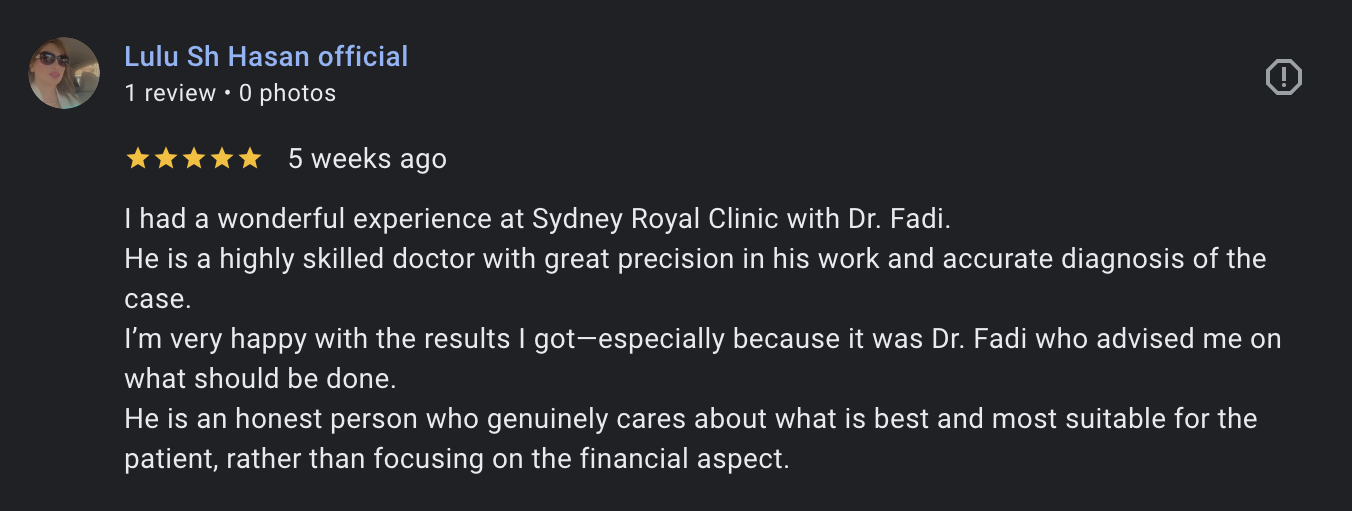Viewport: 1352px width, 511px height.
Task: Click the first gold rating star
Action: coord(138,158)
